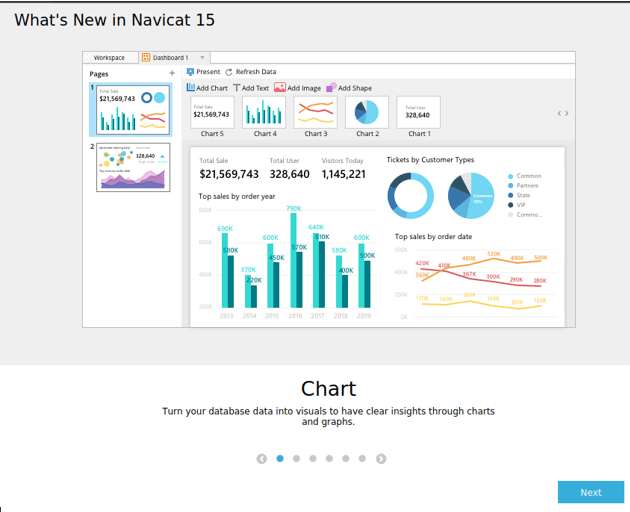The height and width of the screenshot is (512, 630).
Task: Pick the Chart 5 thumbnail
Action: (212, 112)
